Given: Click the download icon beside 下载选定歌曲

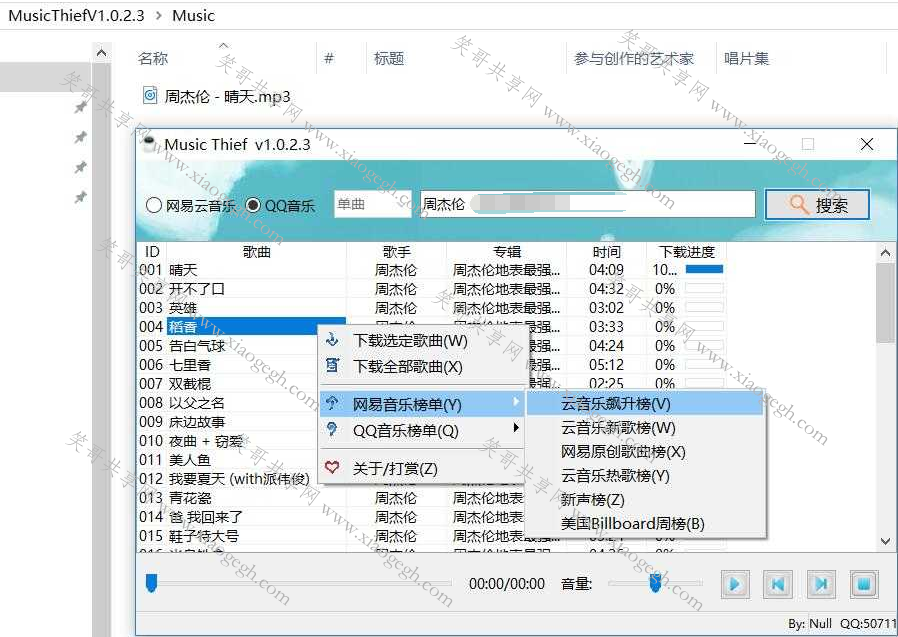Looking at the screenshot, I should (332, 340).
